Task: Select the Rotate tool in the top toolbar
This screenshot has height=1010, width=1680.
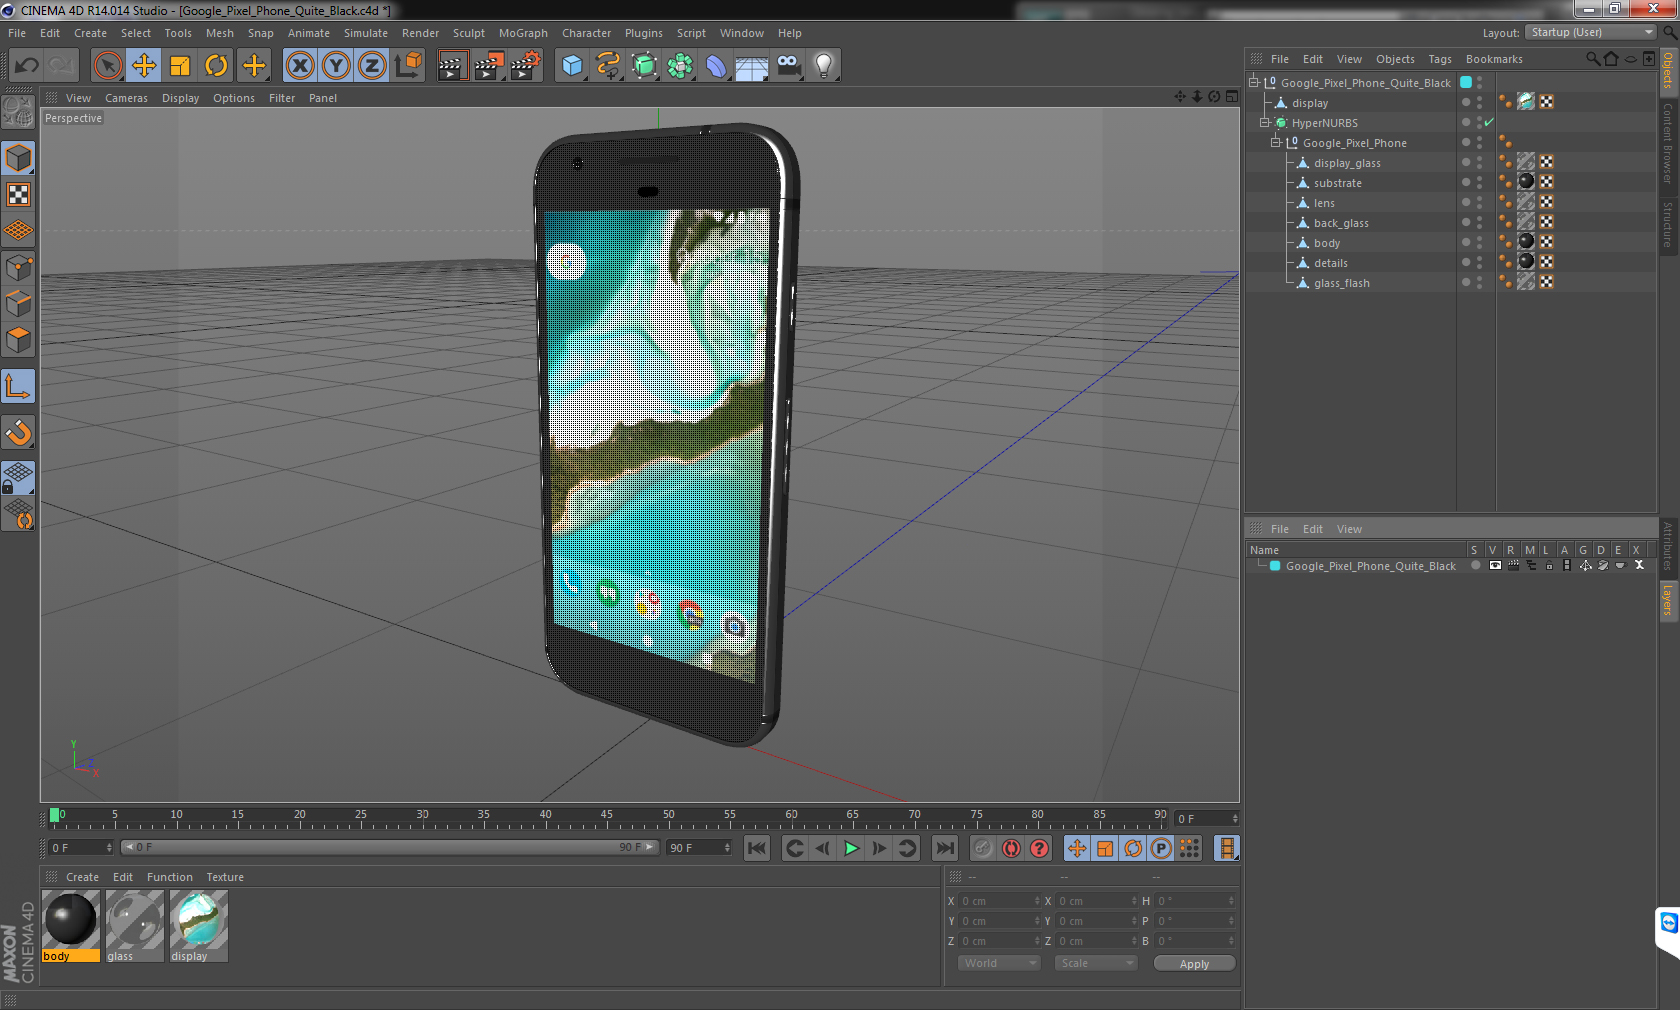Action: (x=216, y=66)
